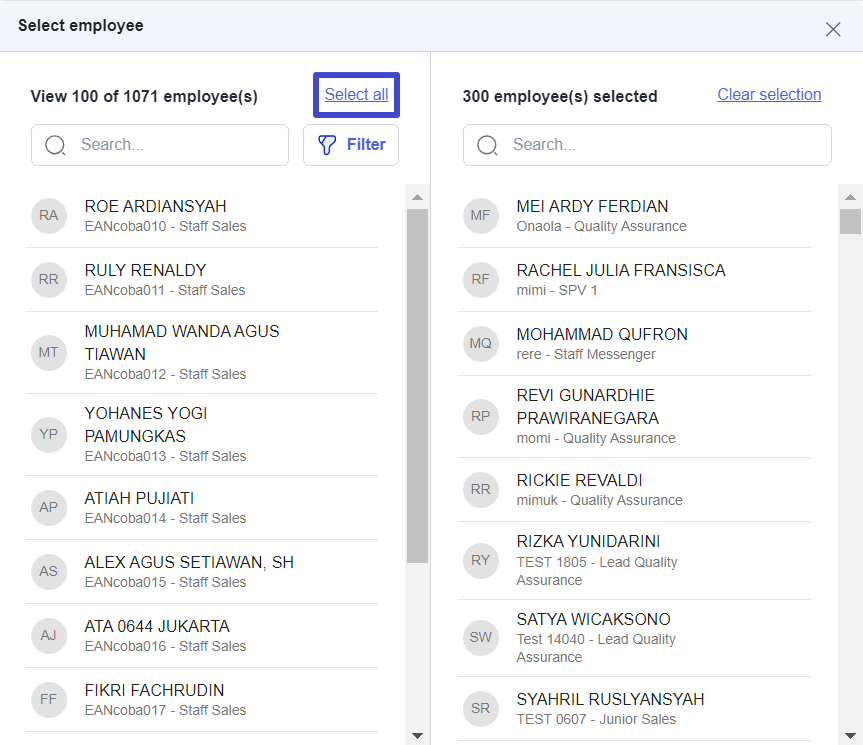Click the magnifier icon in selected employees search
Viewport: 863px width, 745px height.
[488, 145]
